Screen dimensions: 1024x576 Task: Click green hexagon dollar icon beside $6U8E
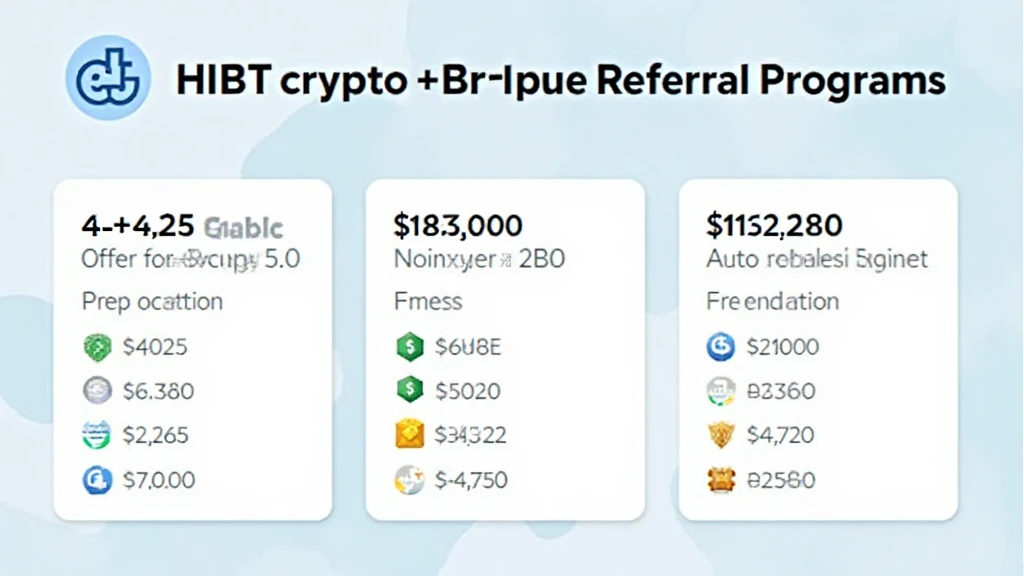point(410,347)
